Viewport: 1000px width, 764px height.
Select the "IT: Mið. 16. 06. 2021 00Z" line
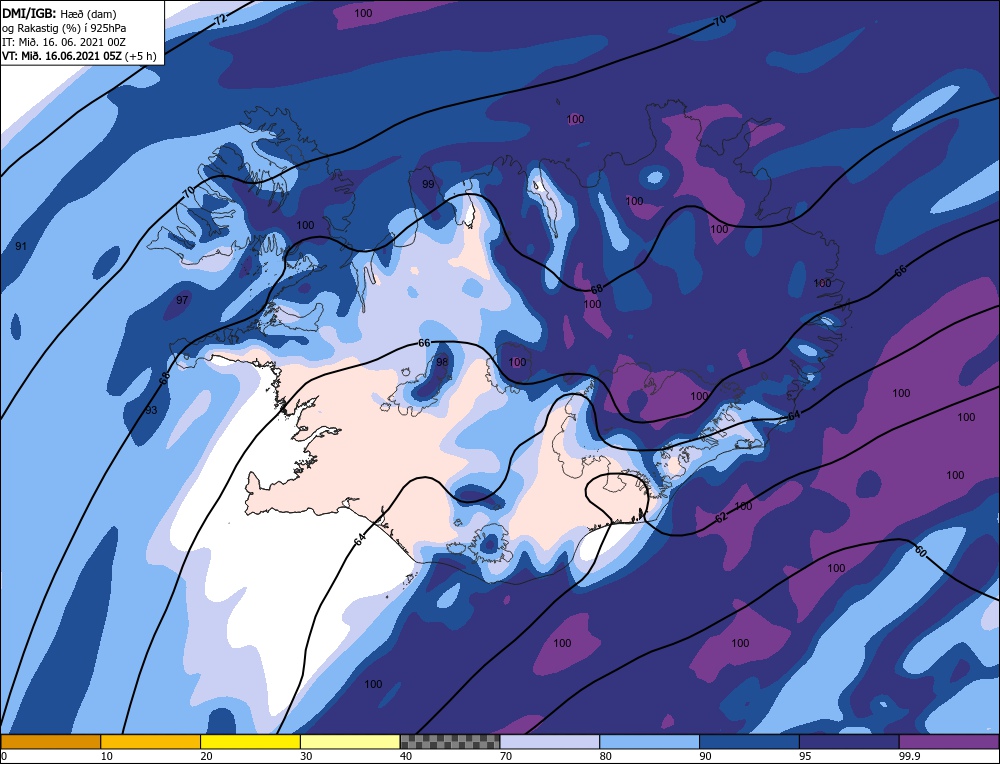[x=64, y=42]
